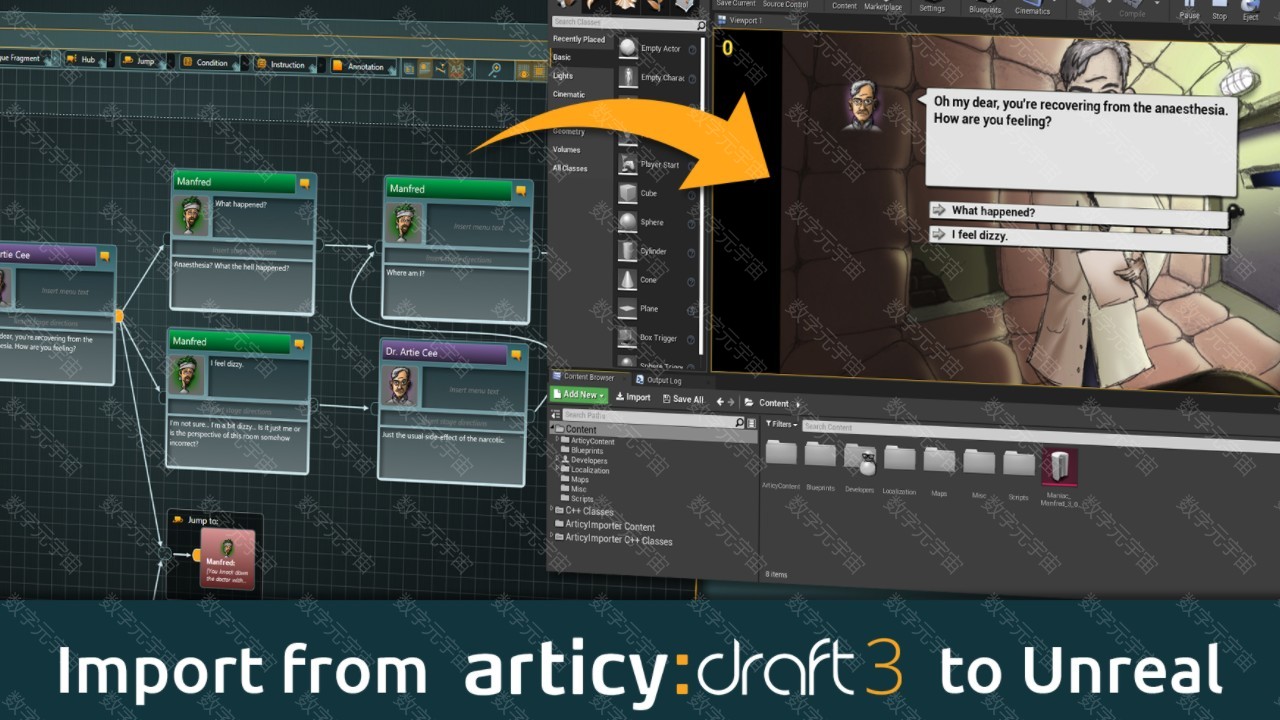Click the Box Trigger icon

tap(627, 338)
